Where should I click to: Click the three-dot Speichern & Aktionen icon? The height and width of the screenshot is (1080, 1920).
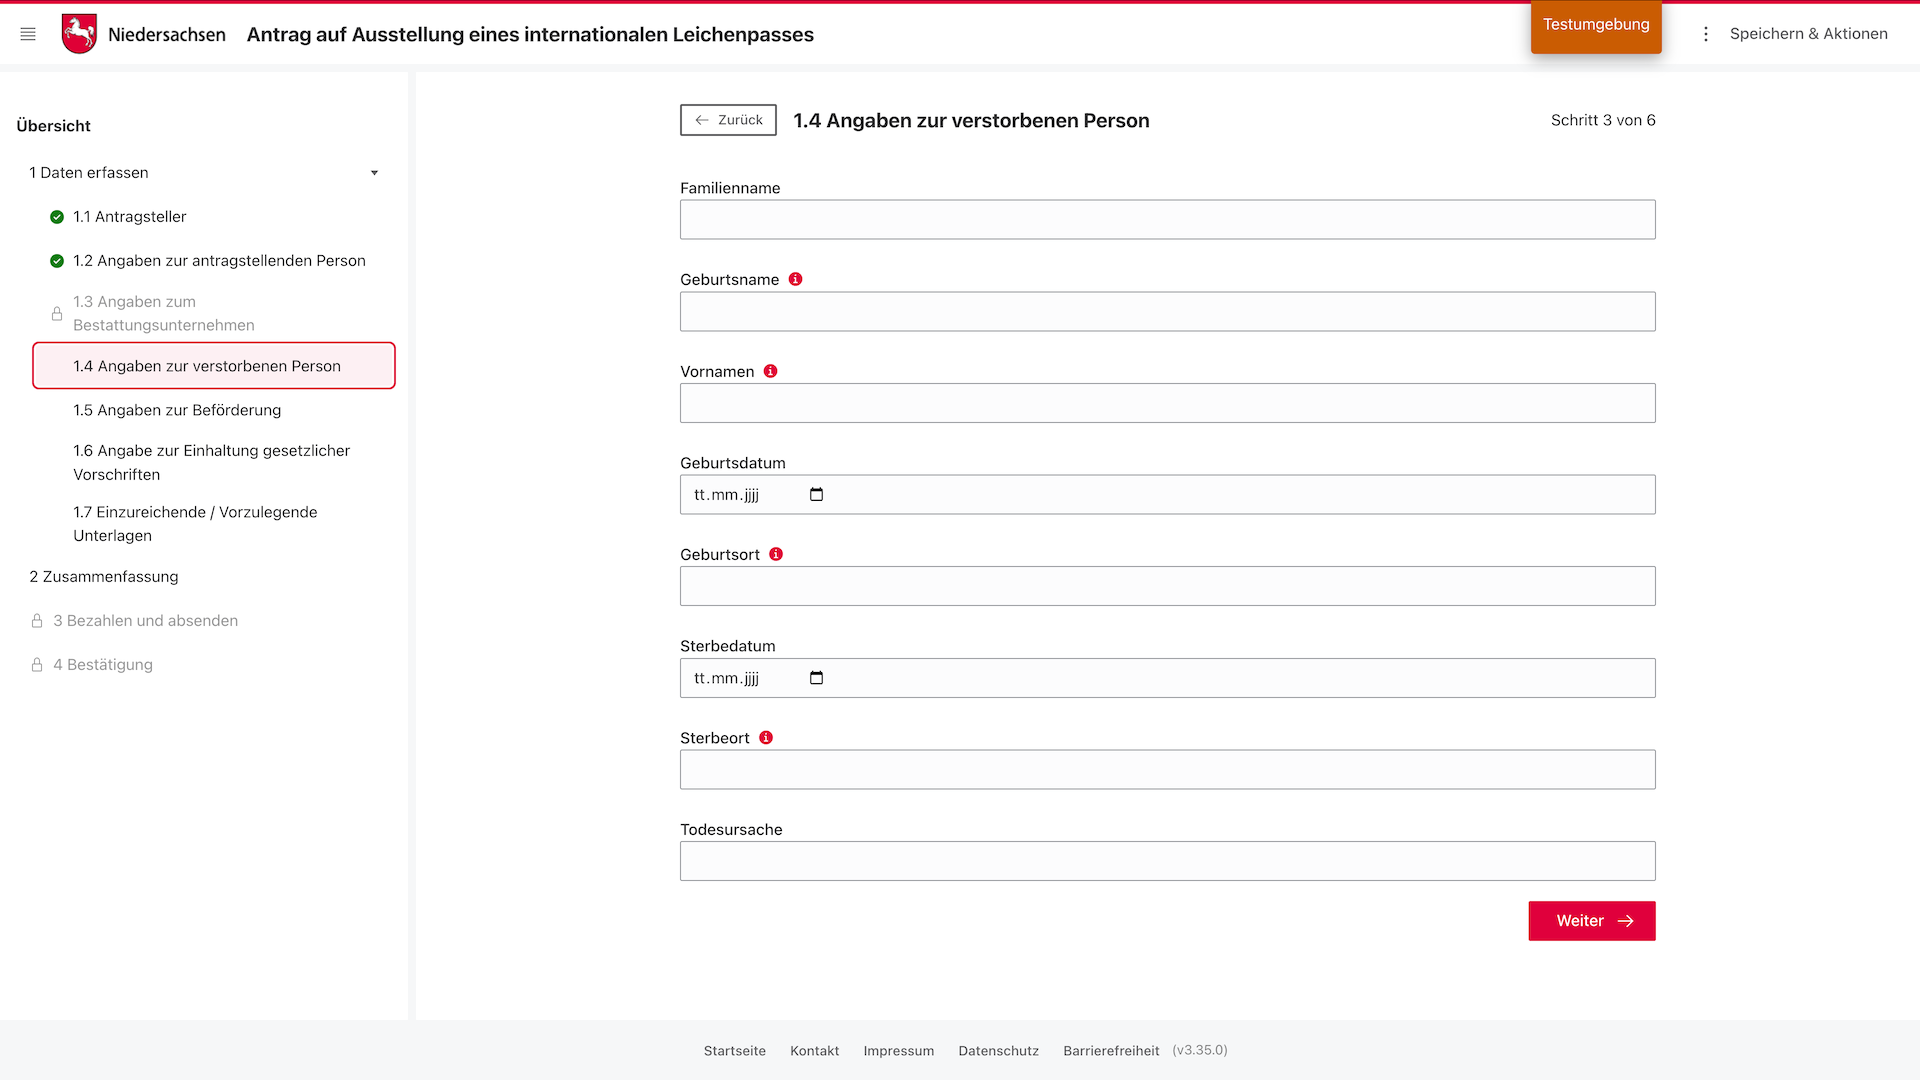click(x=1706, y=34)
